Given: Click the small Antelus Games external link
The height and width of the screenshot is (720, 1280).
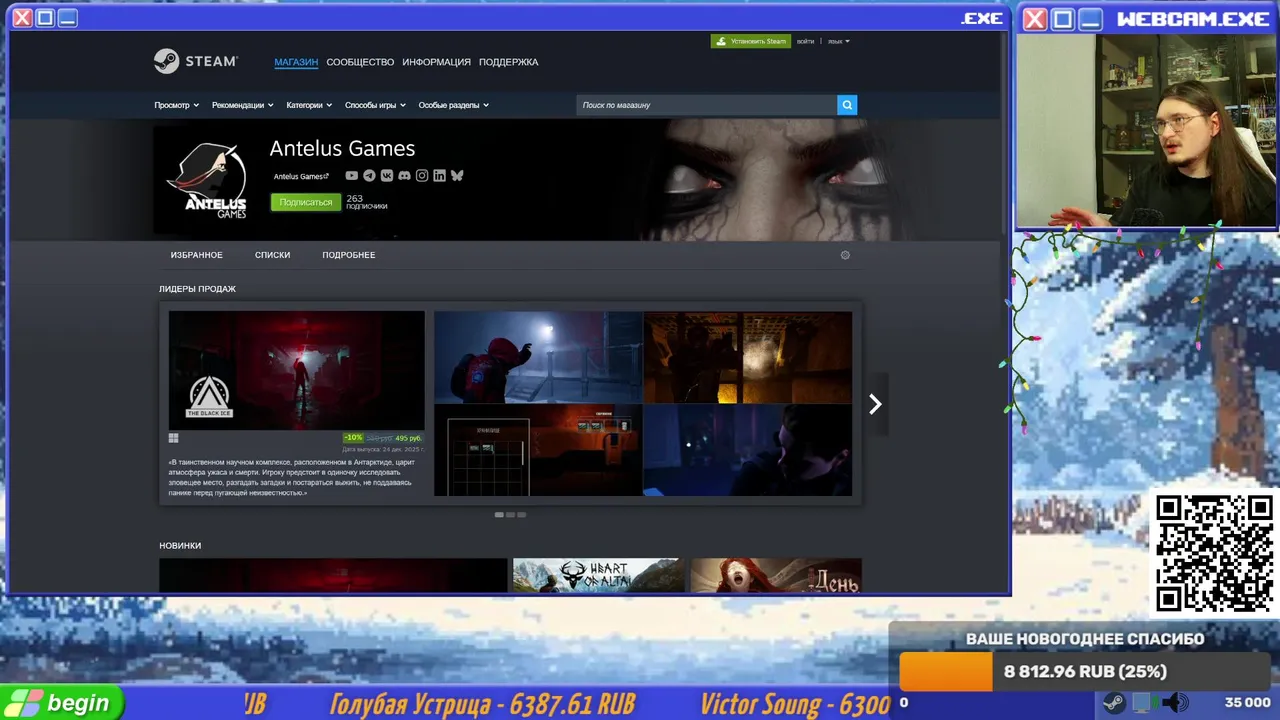Looking at the screenshot, I should click(x=301, y=176).
